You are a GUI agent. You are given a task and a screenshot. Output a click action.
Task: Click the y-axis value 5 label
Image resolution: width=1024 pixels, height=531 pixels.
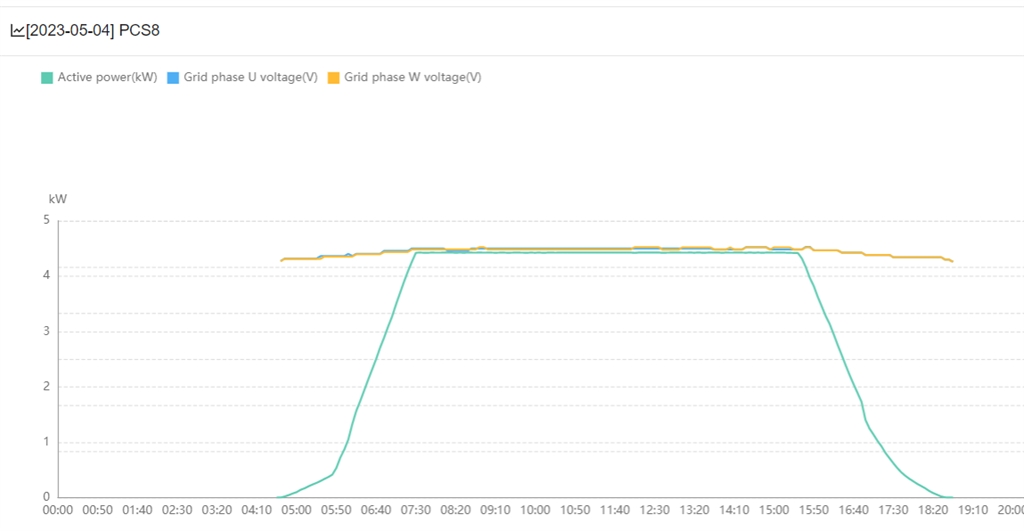(46, 220)
